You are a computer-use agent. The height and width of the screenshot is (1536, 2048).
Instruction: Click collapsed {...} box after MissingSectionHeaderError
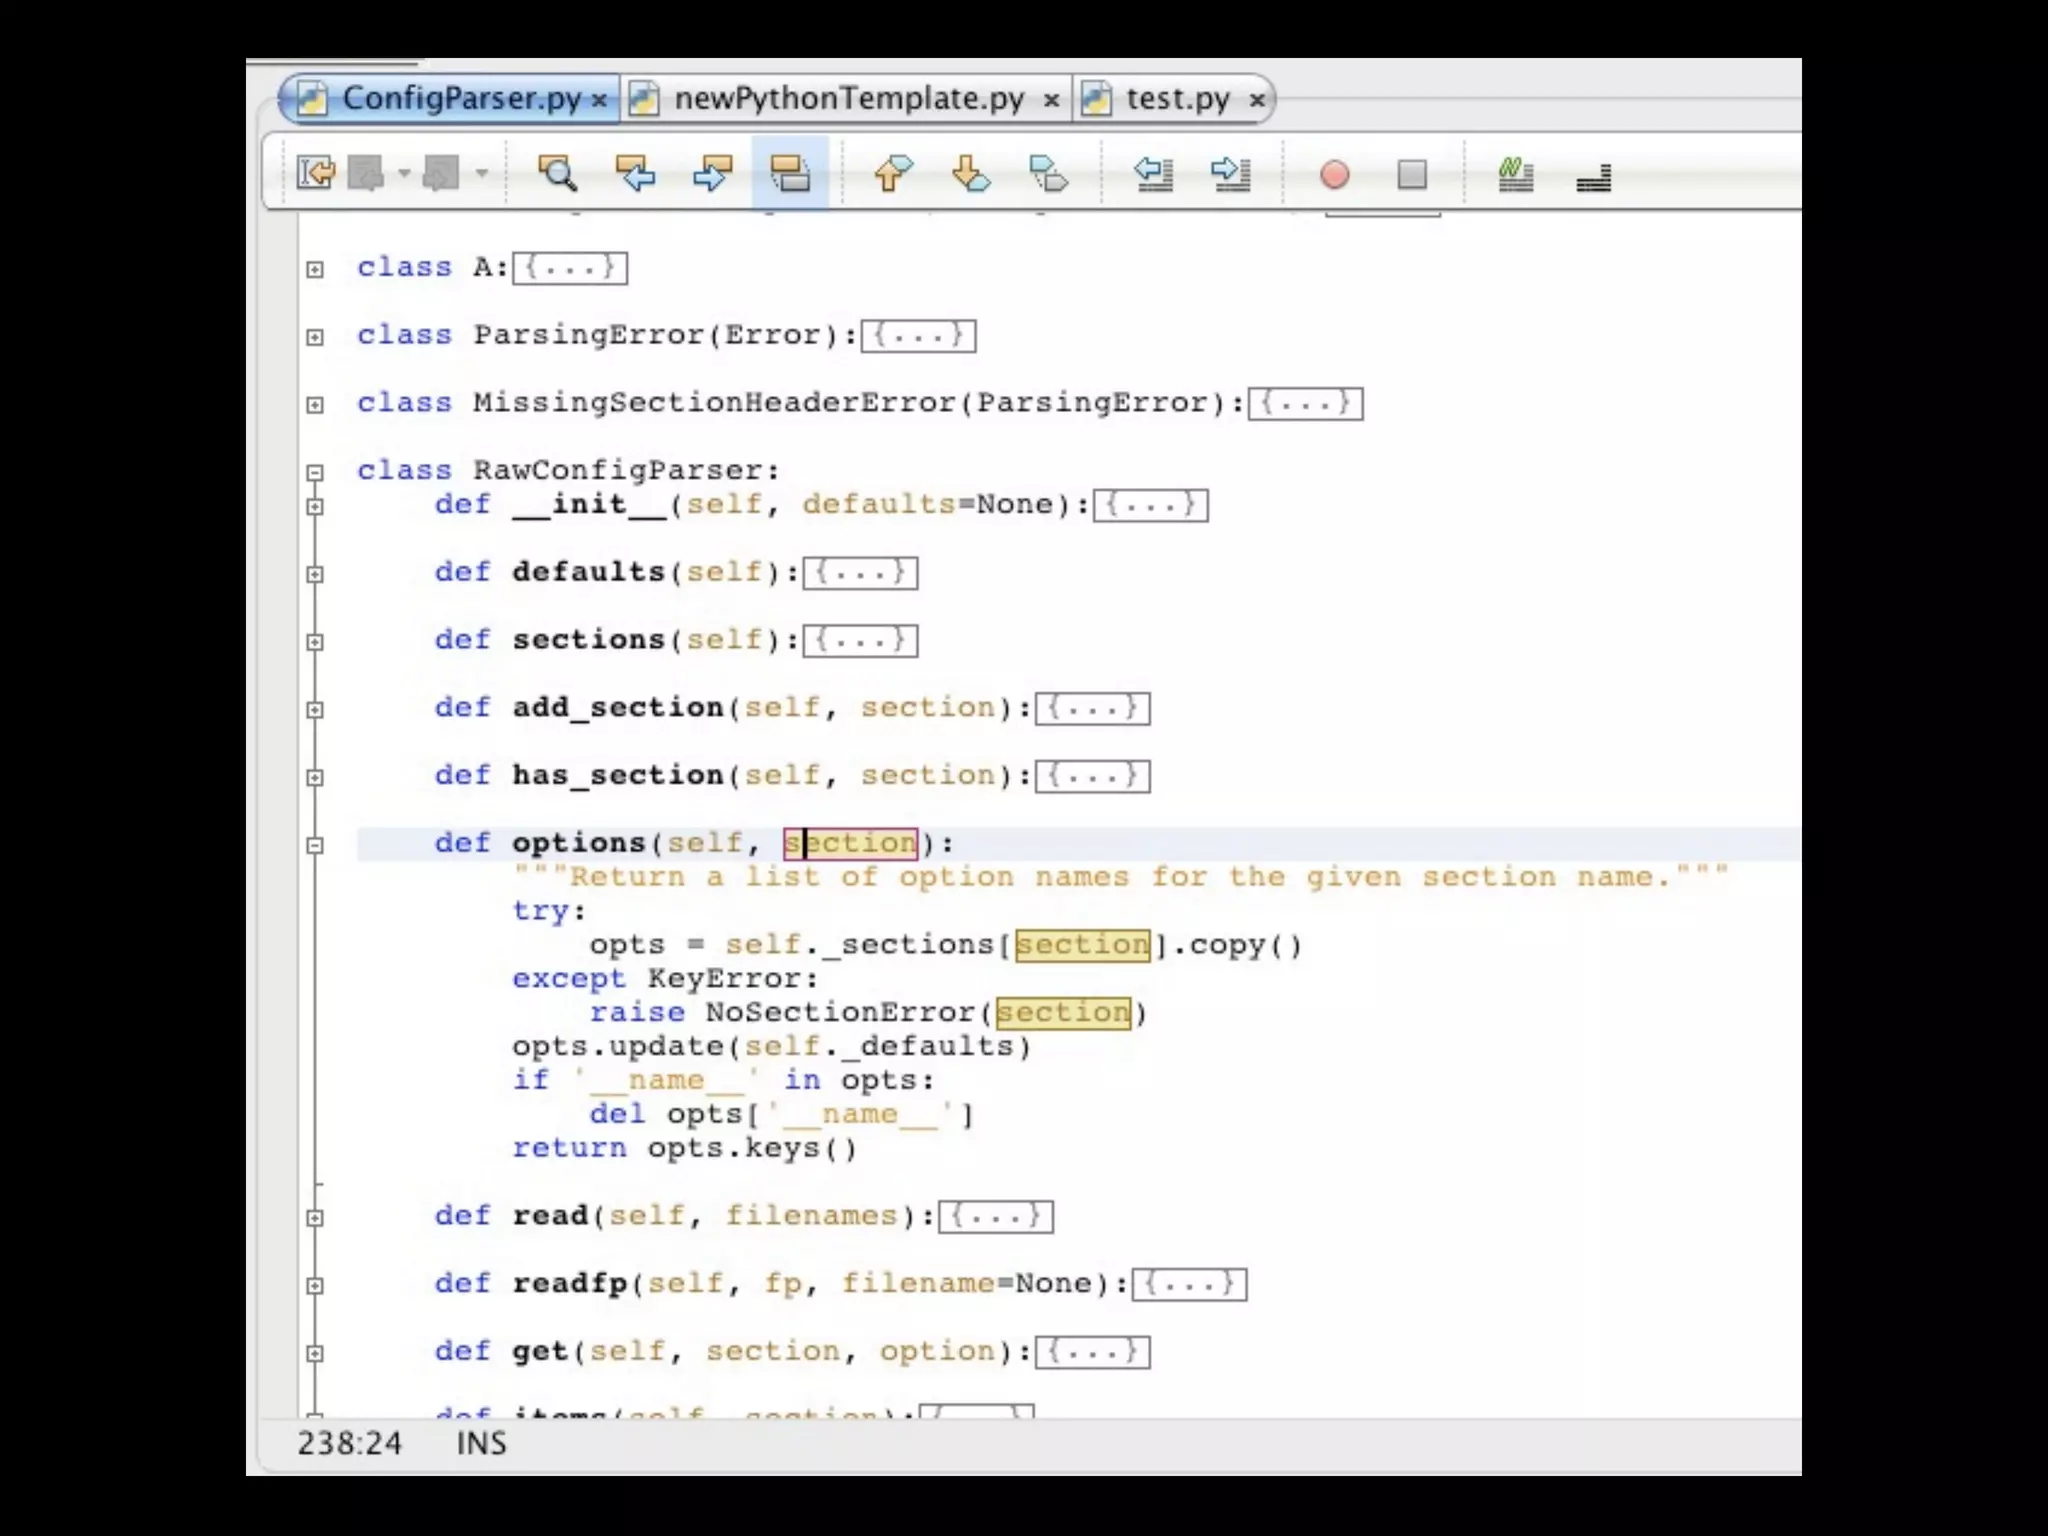tap(1305, 404)
